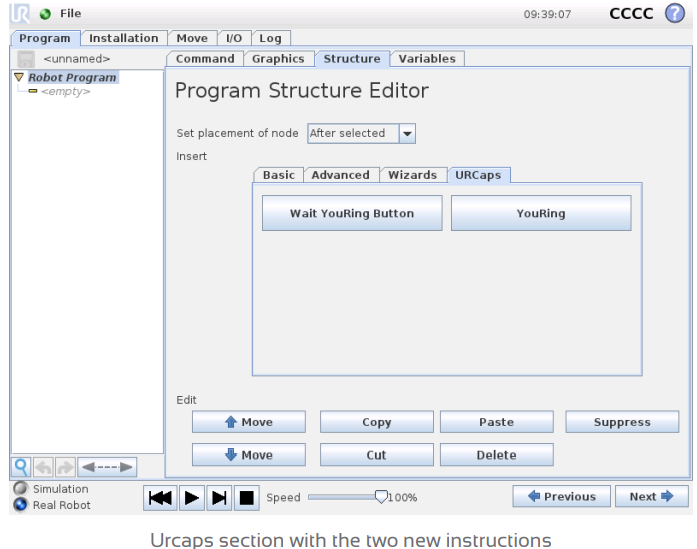Viewport: 697px width, 549px height.
Task: Start the program with the play button
Action: 192,498
